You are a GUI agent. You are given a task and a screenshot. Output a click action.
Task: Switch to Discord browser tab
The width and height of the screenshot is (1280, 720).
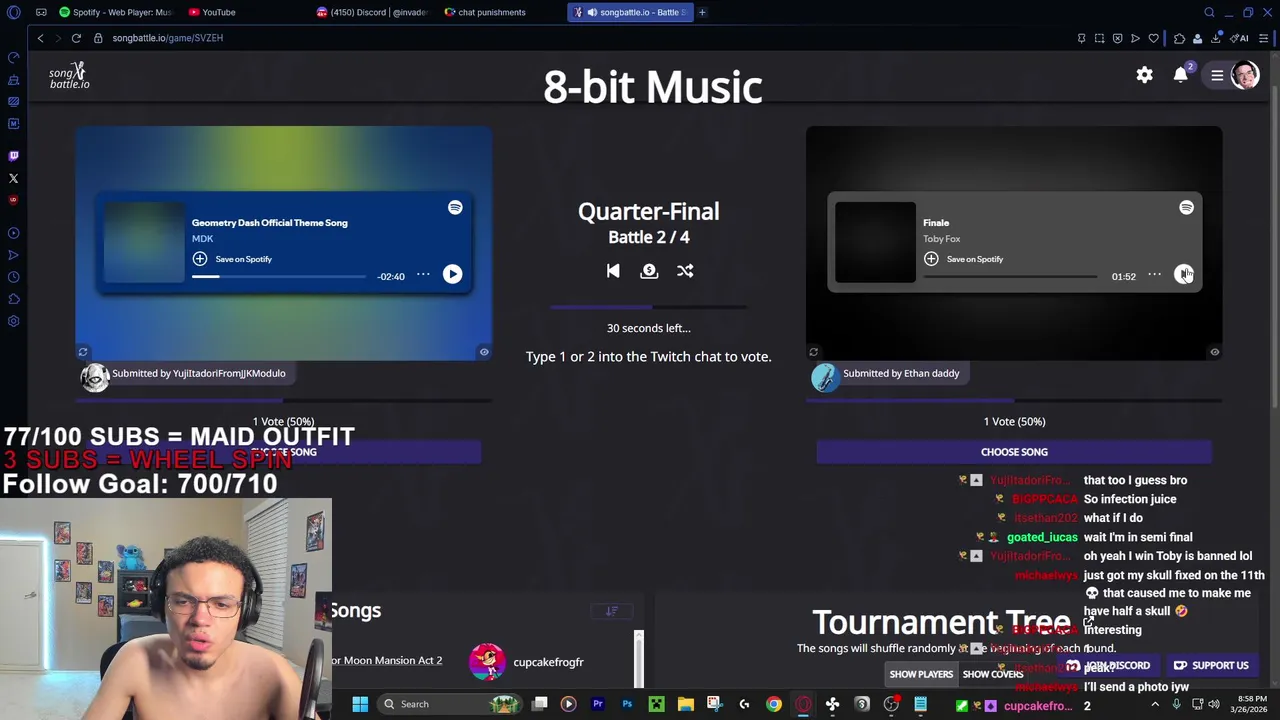[x=372, y=12]
